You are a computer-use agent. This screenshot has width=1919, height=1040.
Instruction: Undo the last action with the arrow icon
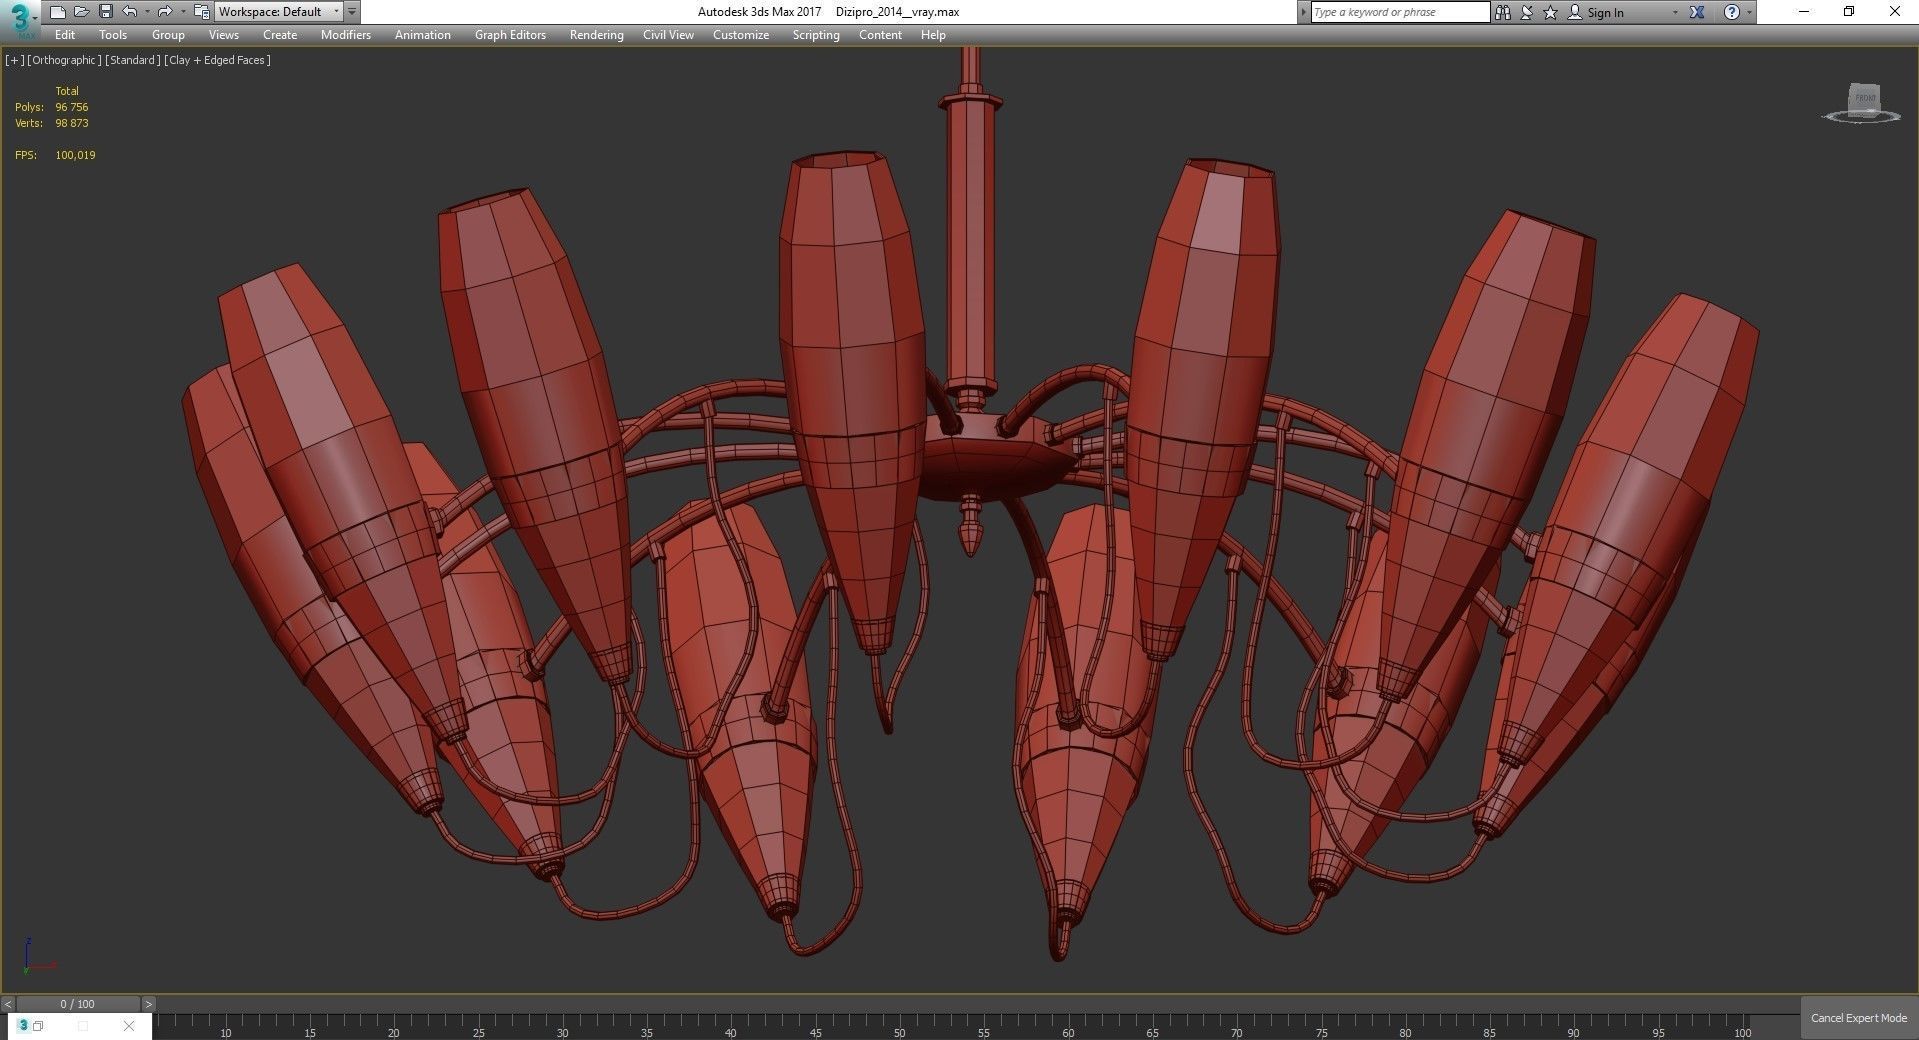129,12
